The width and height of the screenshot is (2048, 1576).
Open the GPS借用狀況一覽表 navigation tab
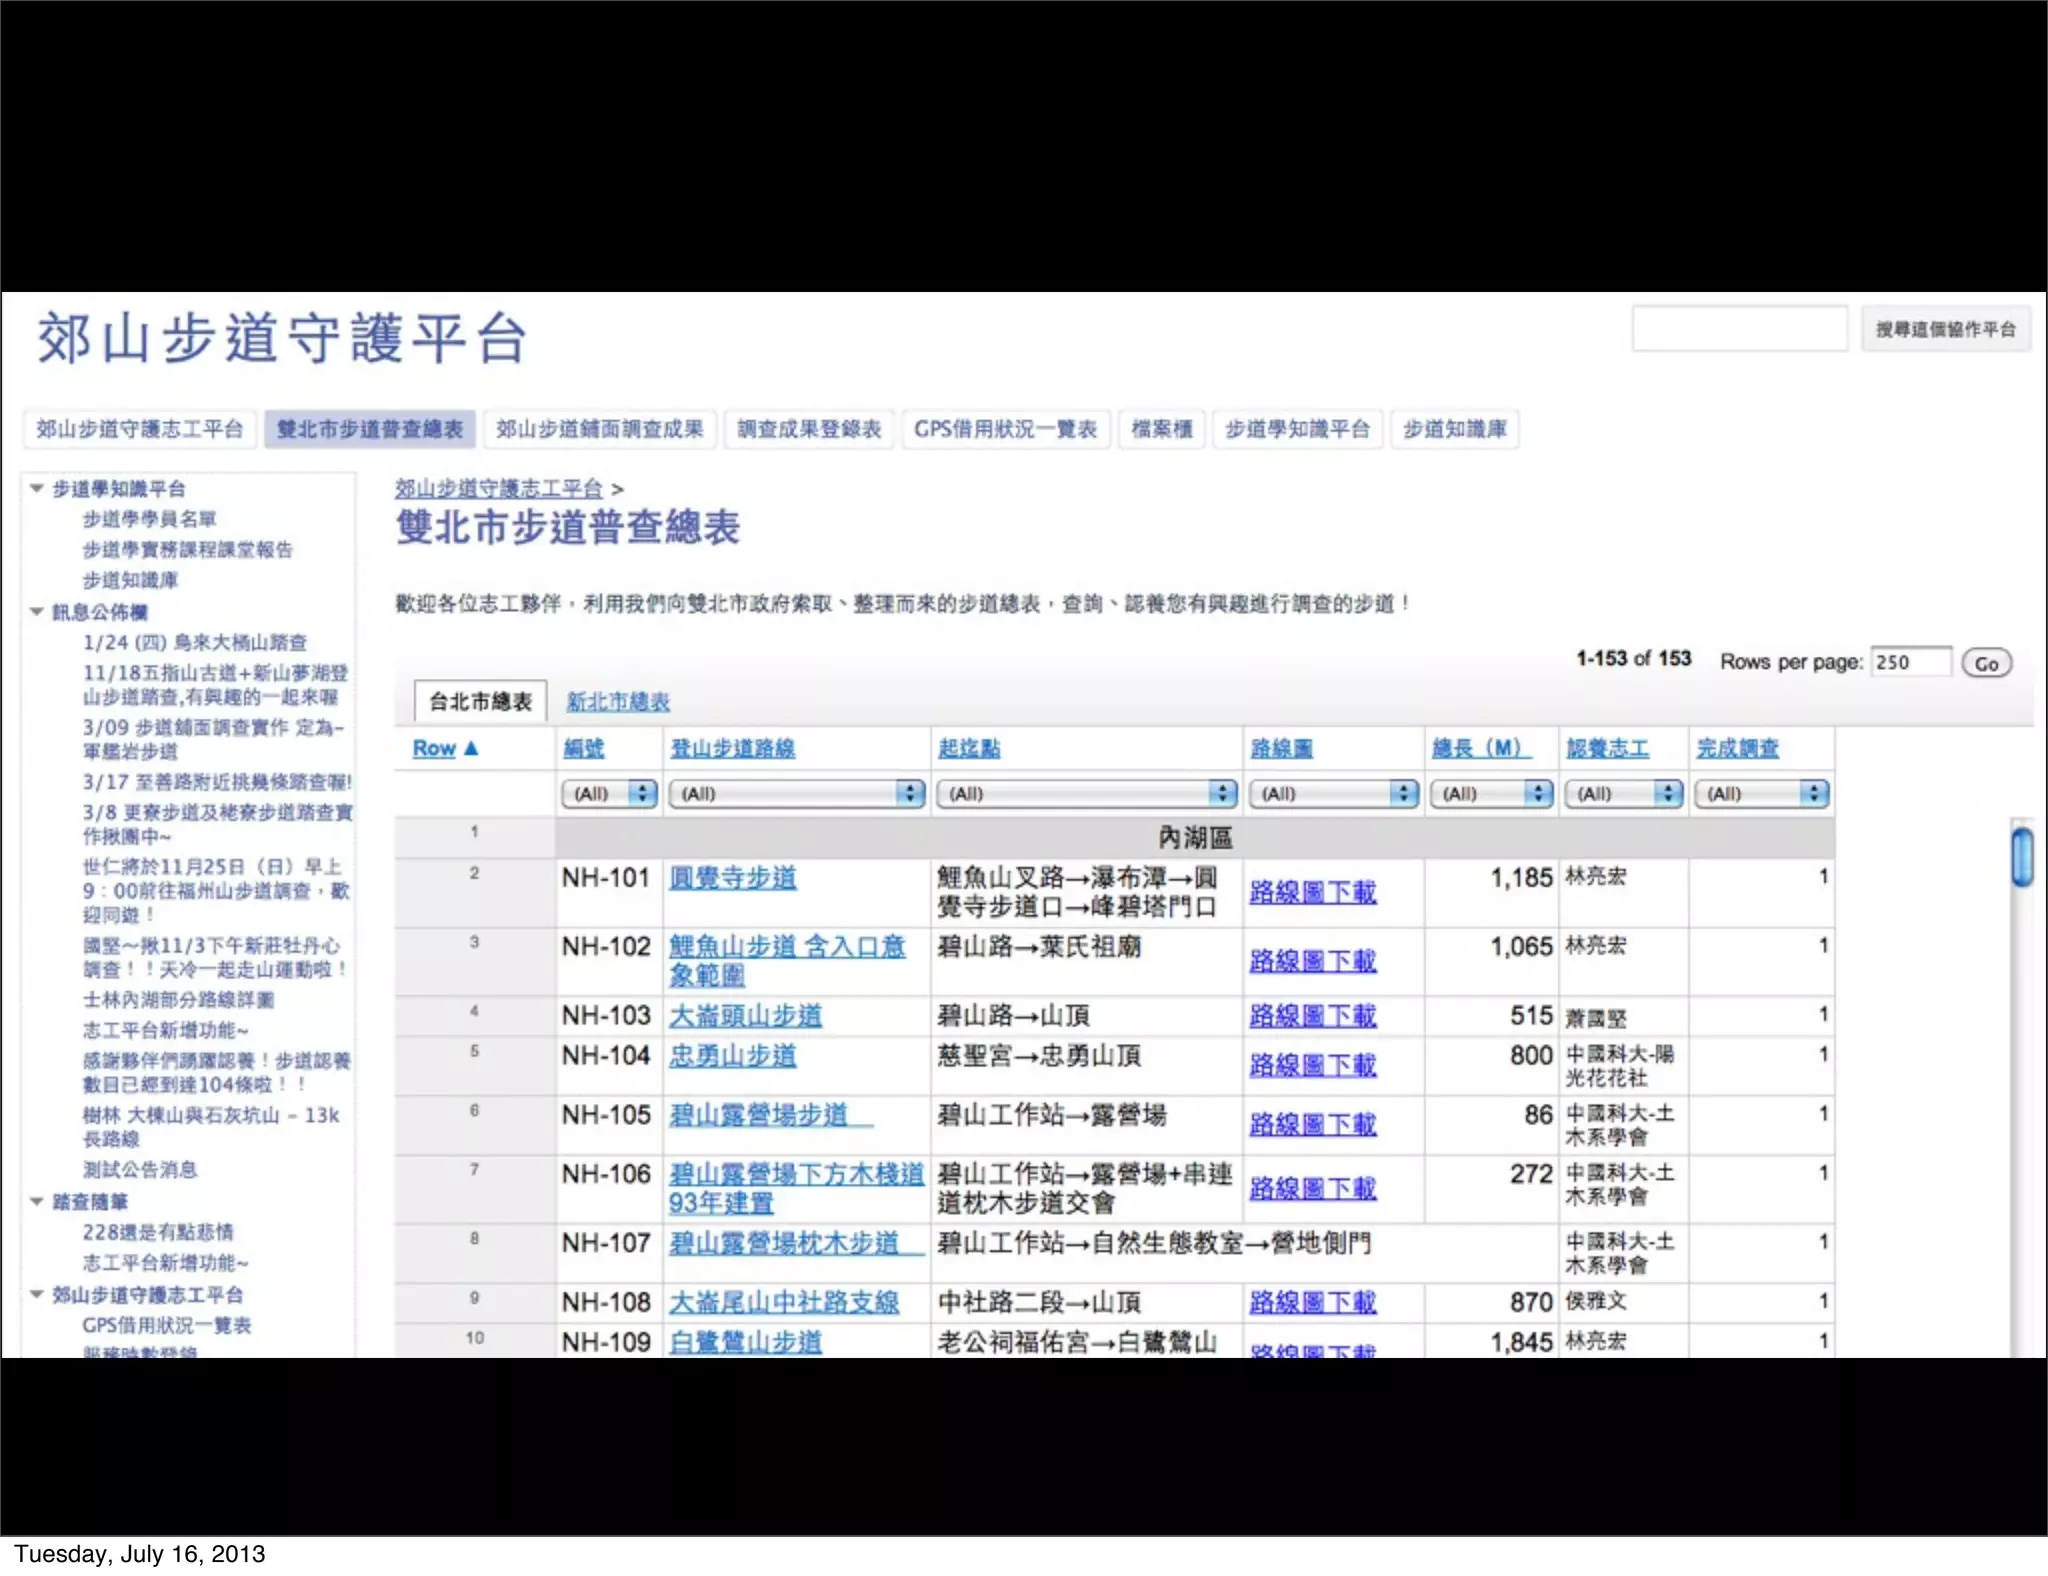tap(1005, 429)
